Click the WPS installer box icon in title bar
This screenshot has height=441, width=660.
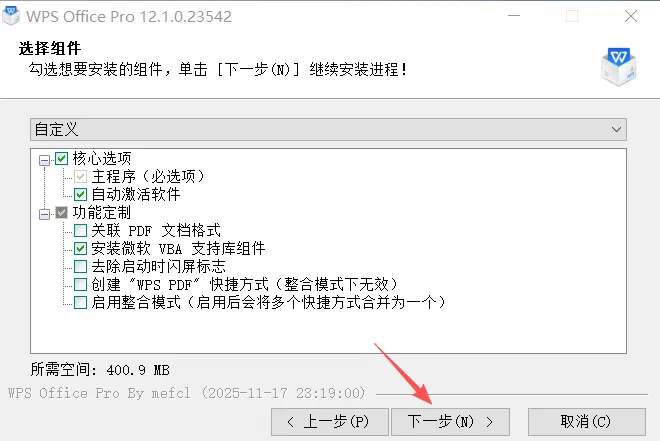(x=11, y=16)
